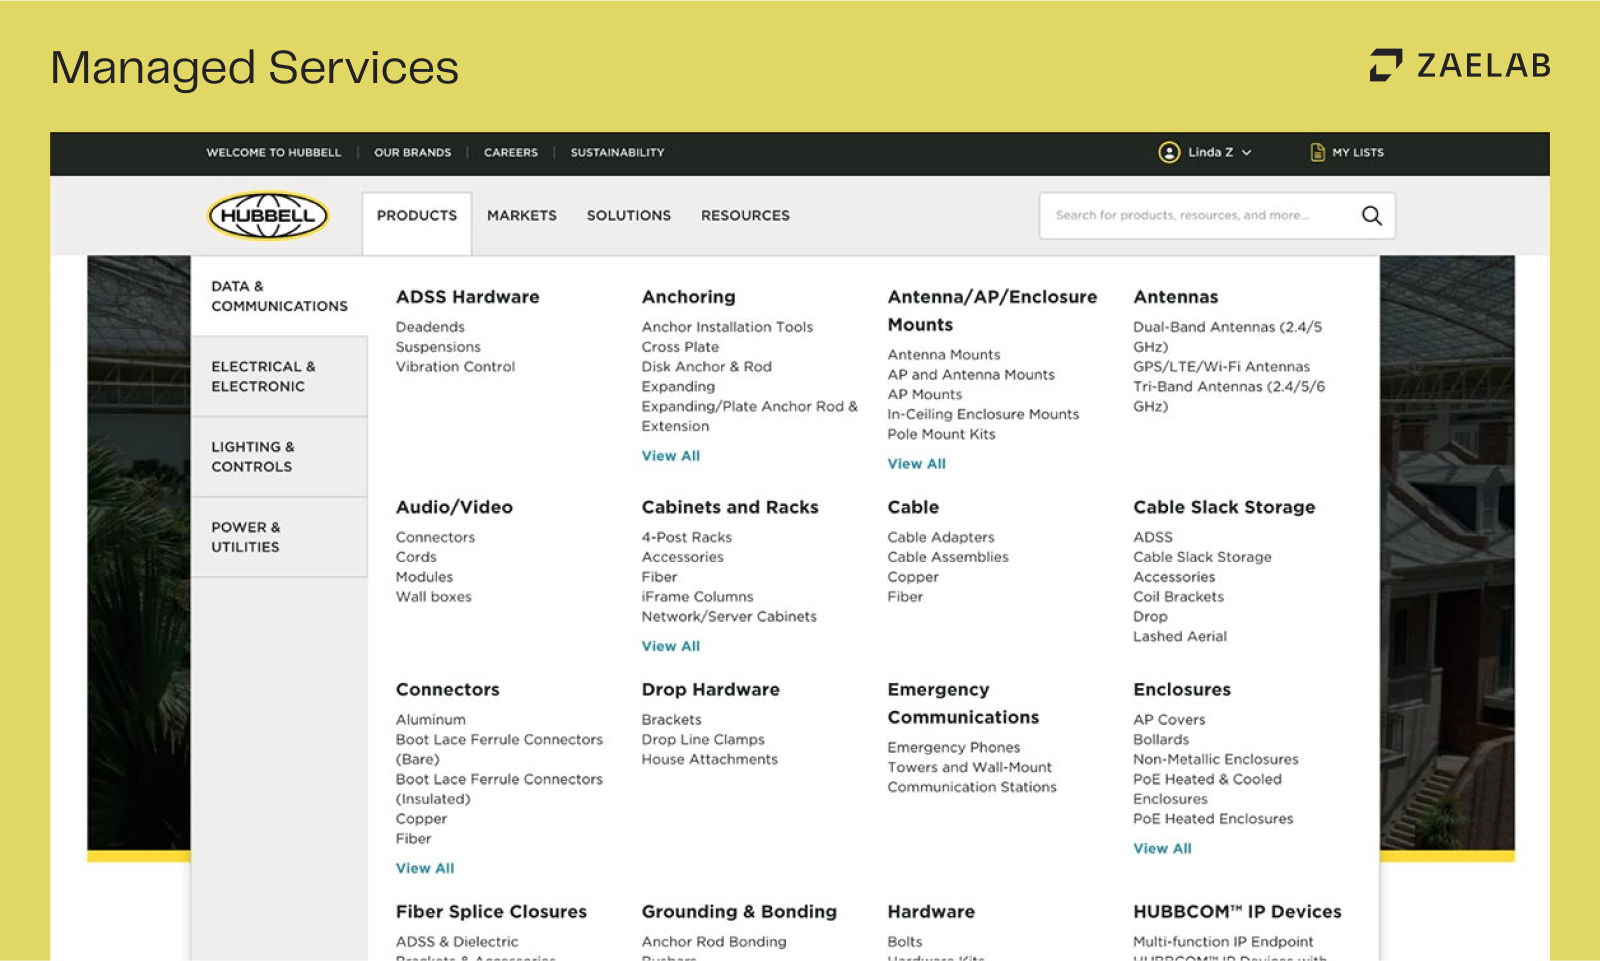This screenshot has height=961, width=1600.
Task: Select Deadends under ADSS Hardware
Action: click(x=430, y=327)
